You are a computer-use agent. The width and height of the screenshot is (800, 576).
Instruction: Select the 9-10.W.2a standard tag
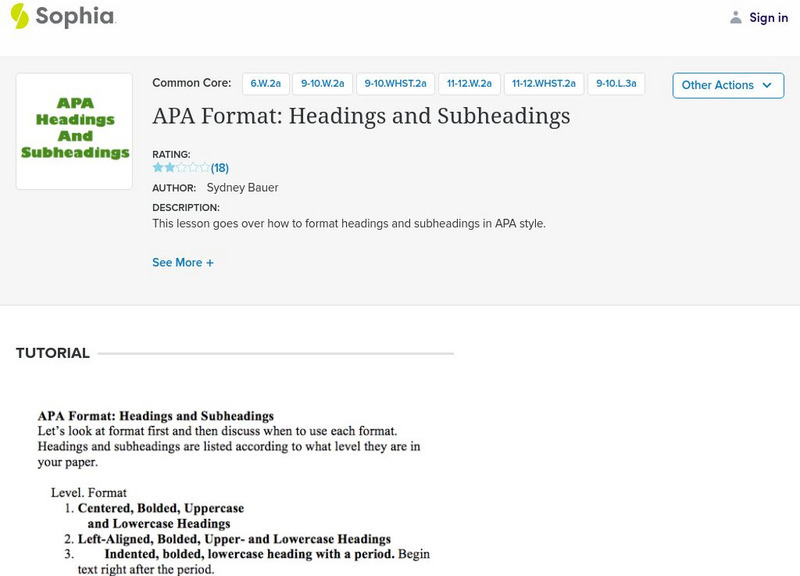pyautogui.click(x=323, y=85)
